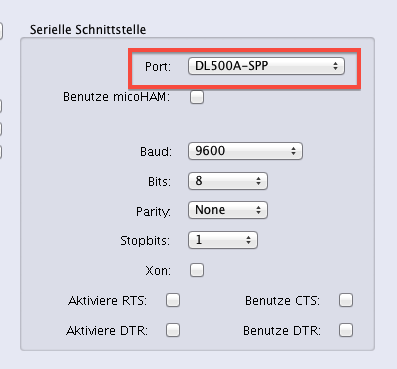This screenshot has width=397, height=369.
Task: Check the Aktiviere RTS checkbox
Action: (173, 300)
